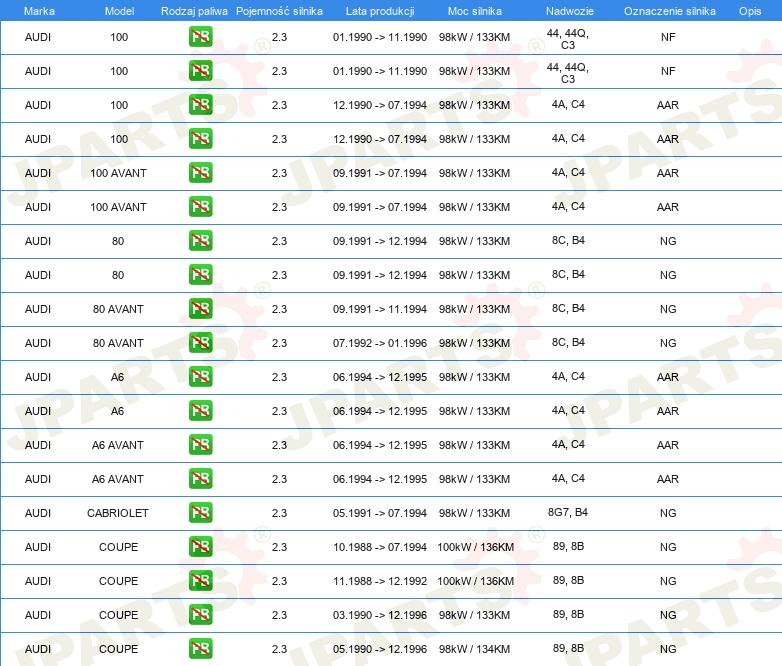Select 89, 8B in the 05.1990 -> 12.1996 row
The width and height of the screenshot is (782, 666).
pyautogui.click(x=568, y=648)
